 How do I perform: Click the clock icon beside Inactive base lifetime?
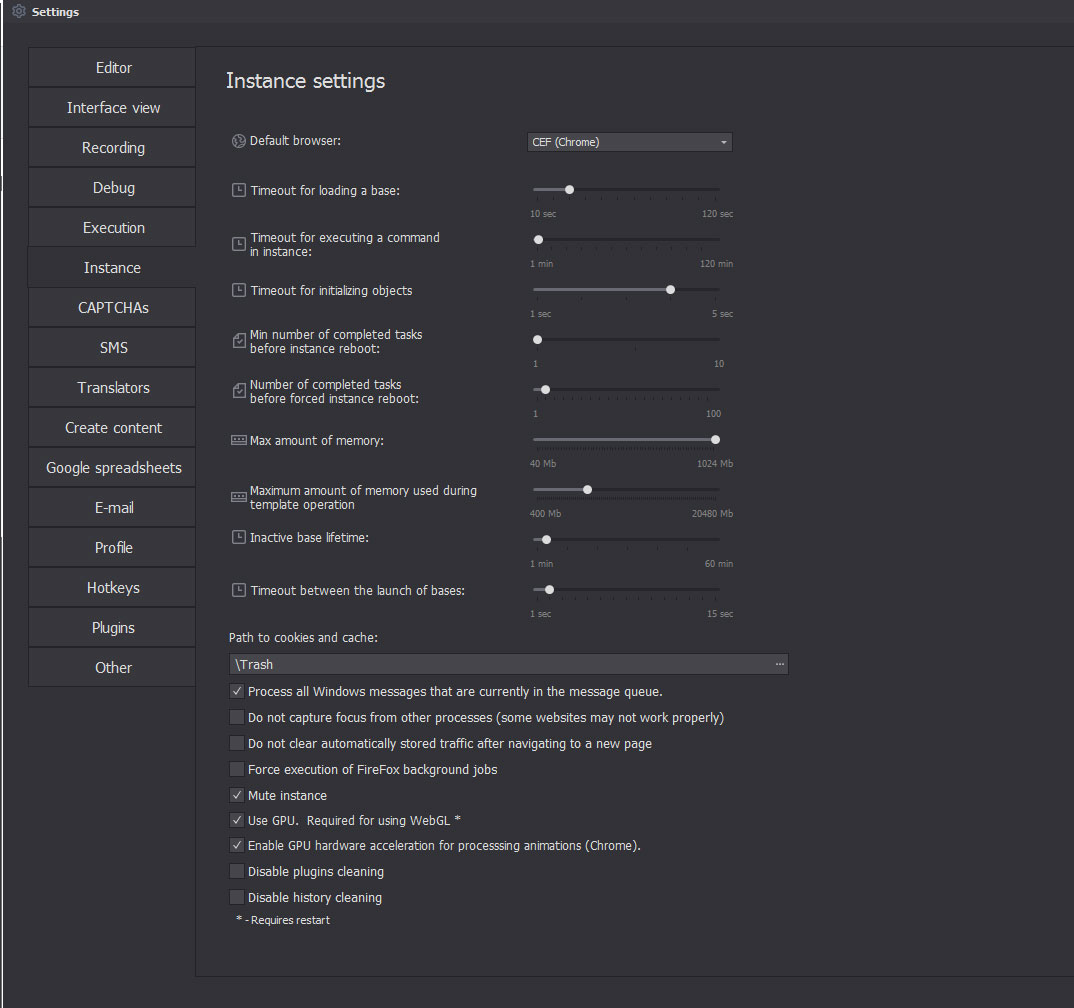pyautogui.click(x=238, y=537)
